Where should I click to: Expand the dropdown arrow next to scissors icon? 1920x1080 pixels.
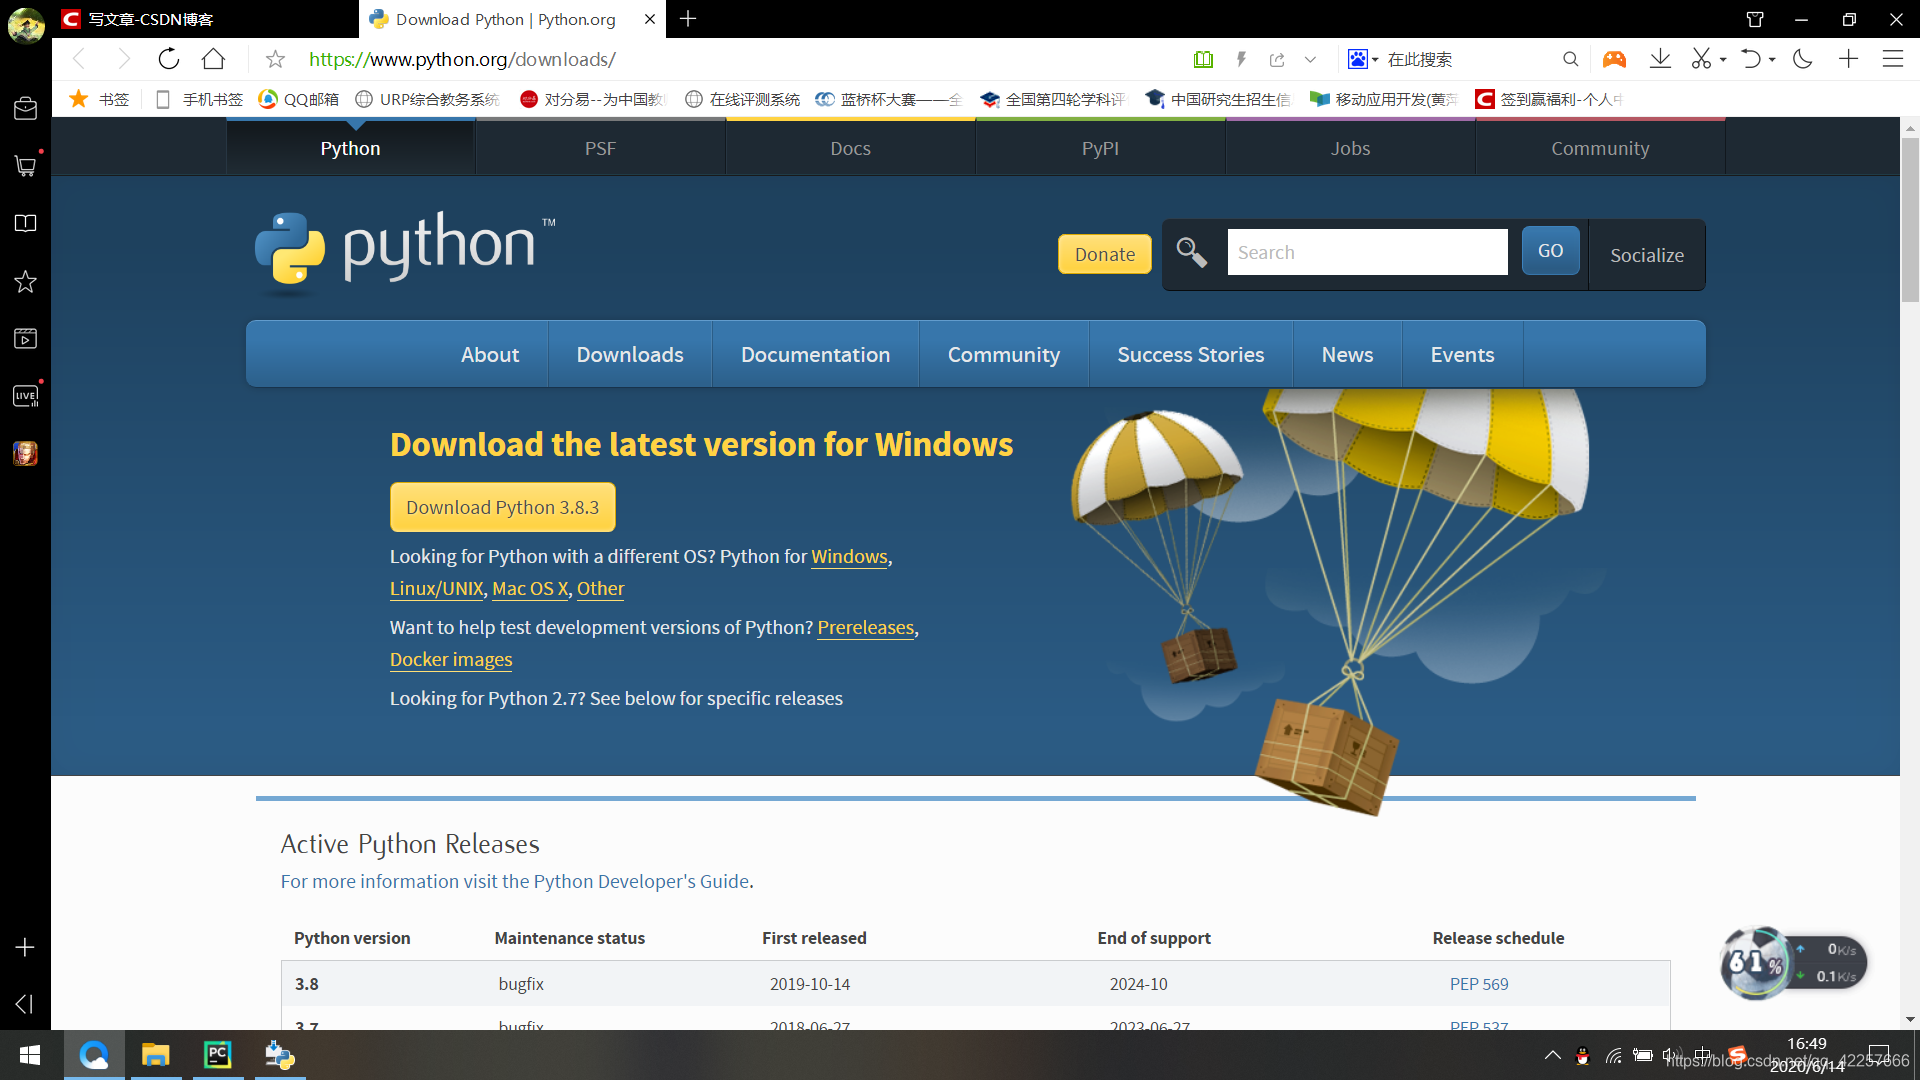tap(1723, 60)
